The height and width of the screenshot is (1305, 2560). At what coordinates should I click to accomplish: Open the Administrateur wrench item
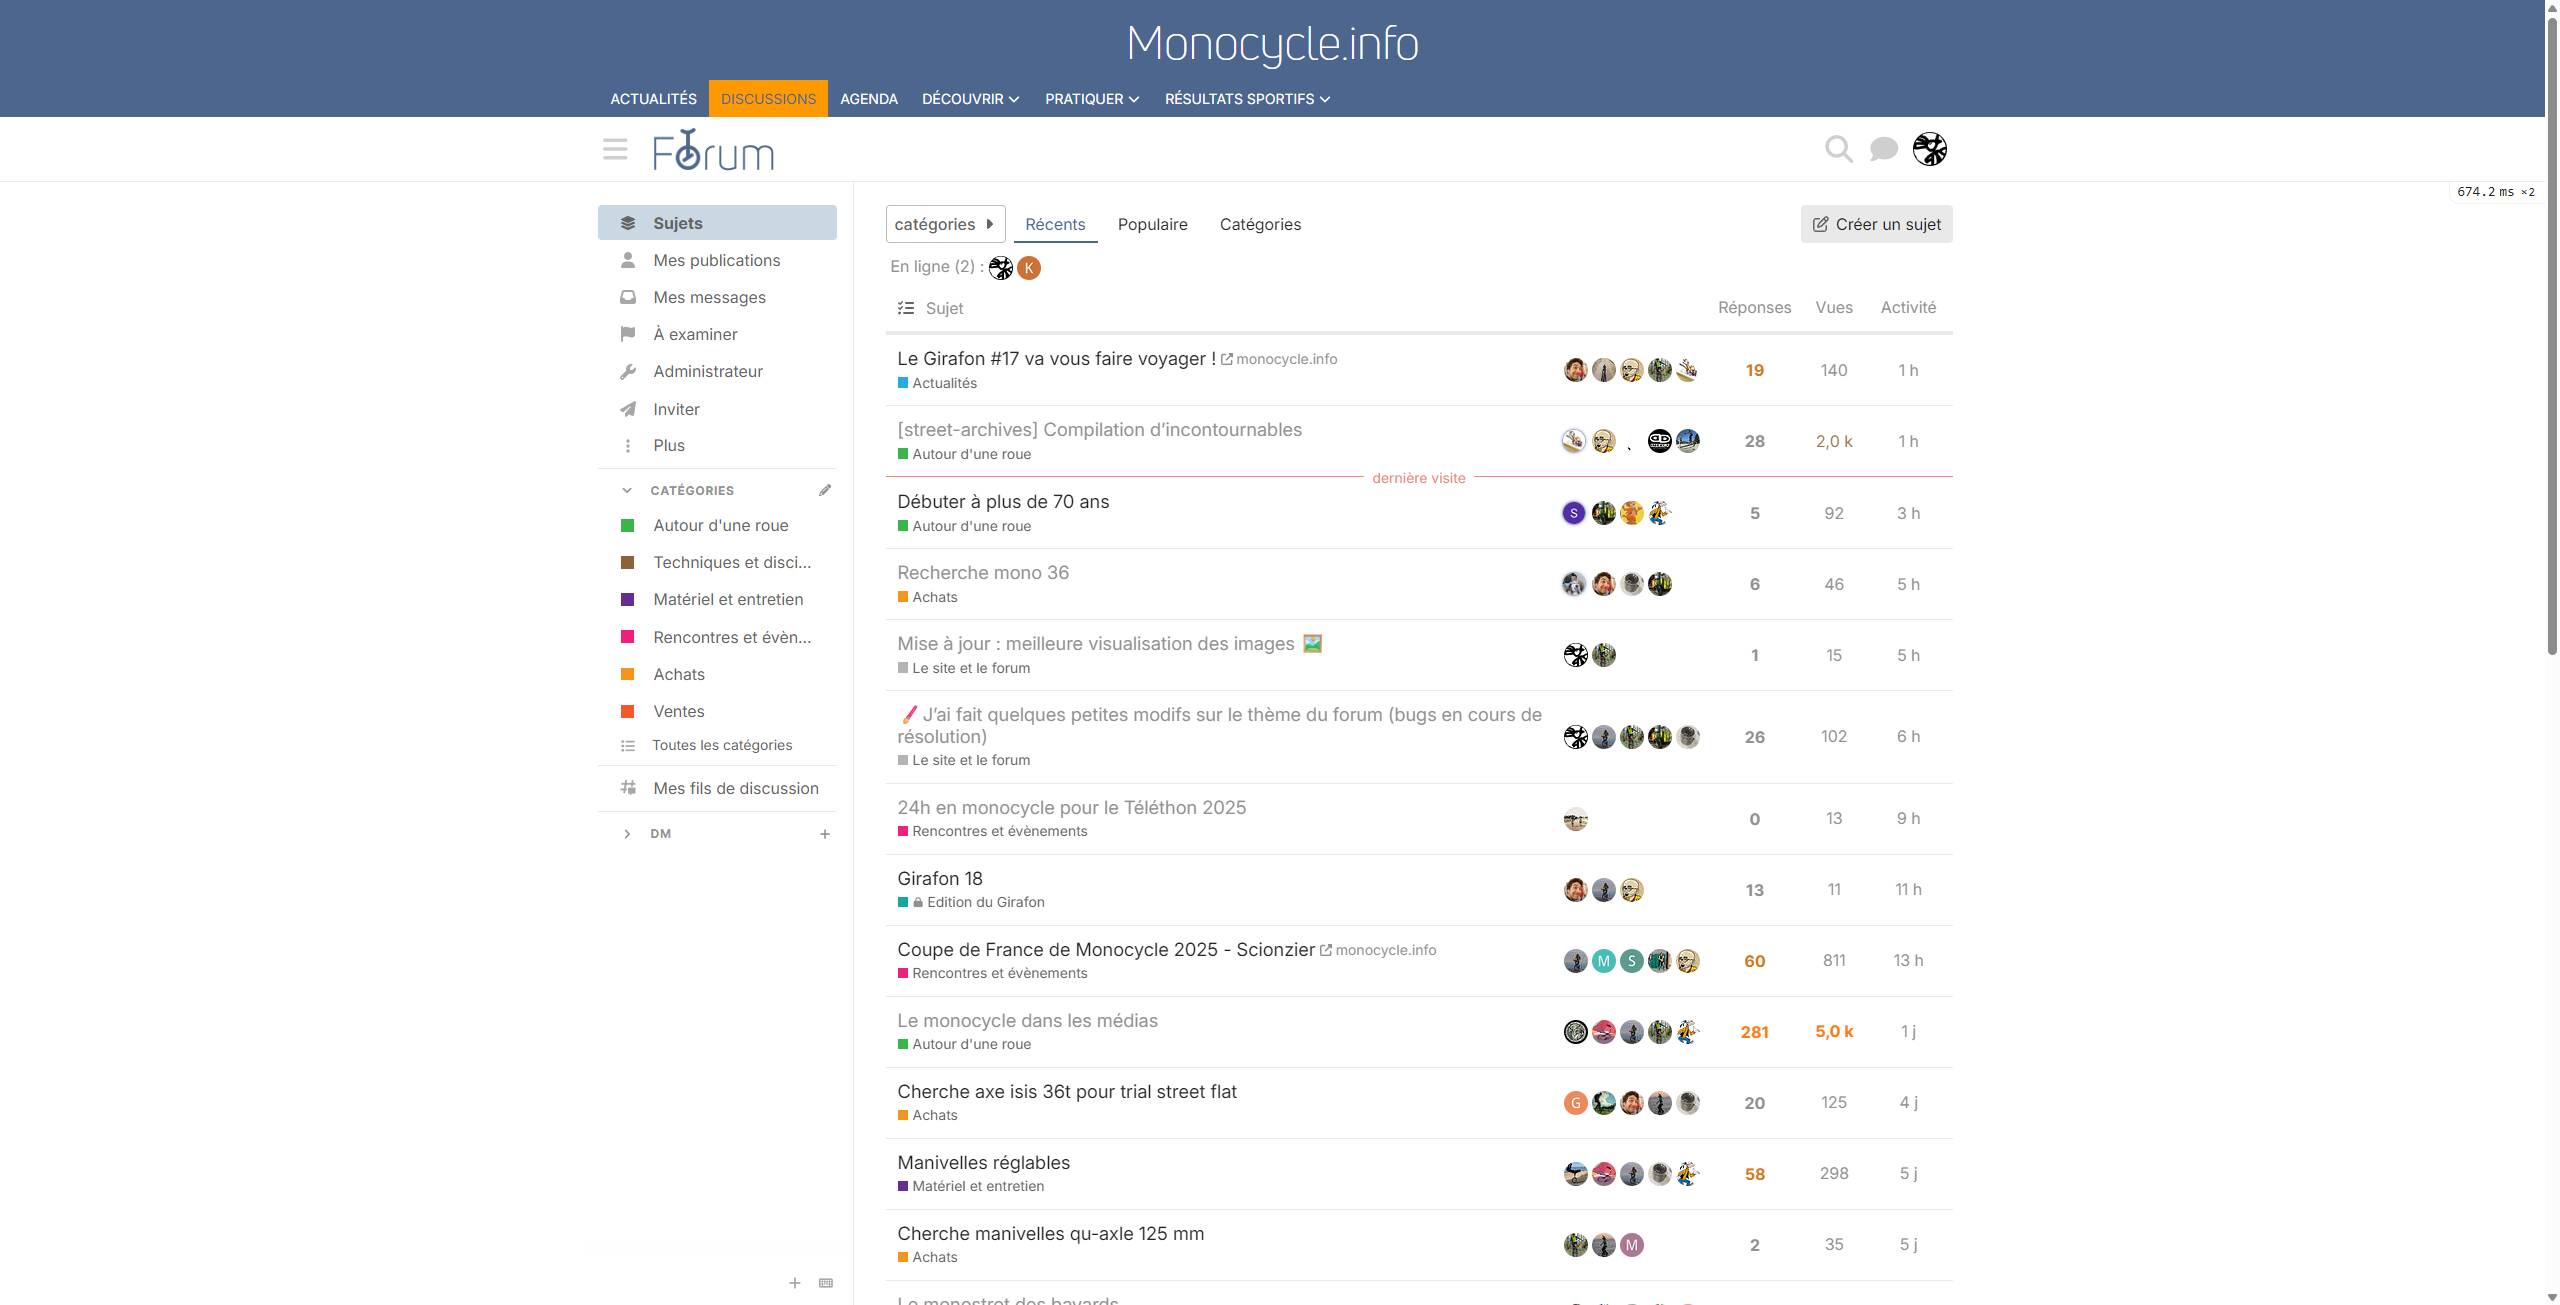pyautogui.click(x=707, y=371)
